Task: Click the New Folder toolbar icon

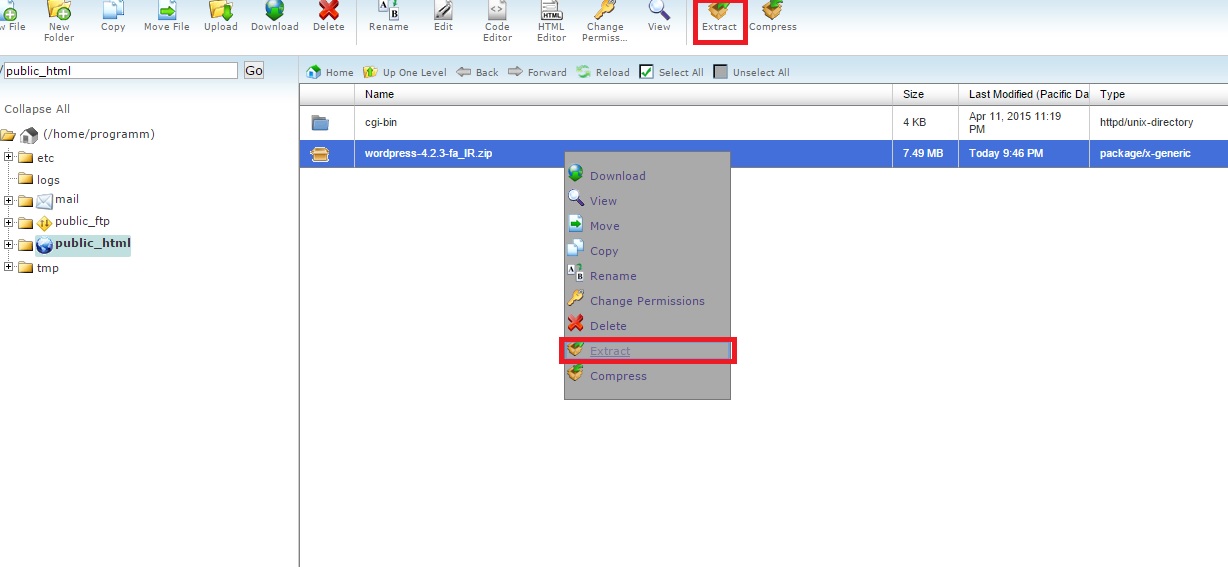Action: point(59,11)
